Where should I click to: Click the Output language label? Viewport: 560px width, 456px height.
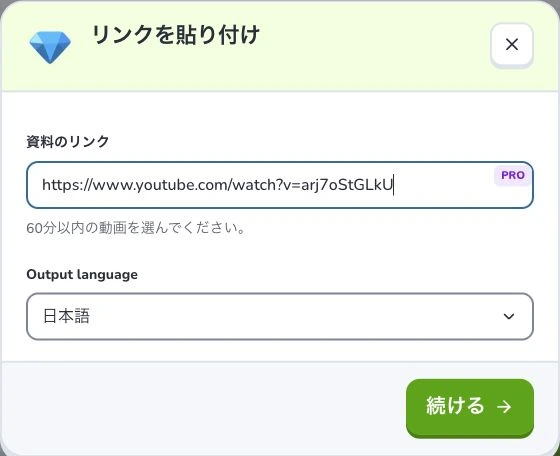pyautogui.click(x=82, y=275)
